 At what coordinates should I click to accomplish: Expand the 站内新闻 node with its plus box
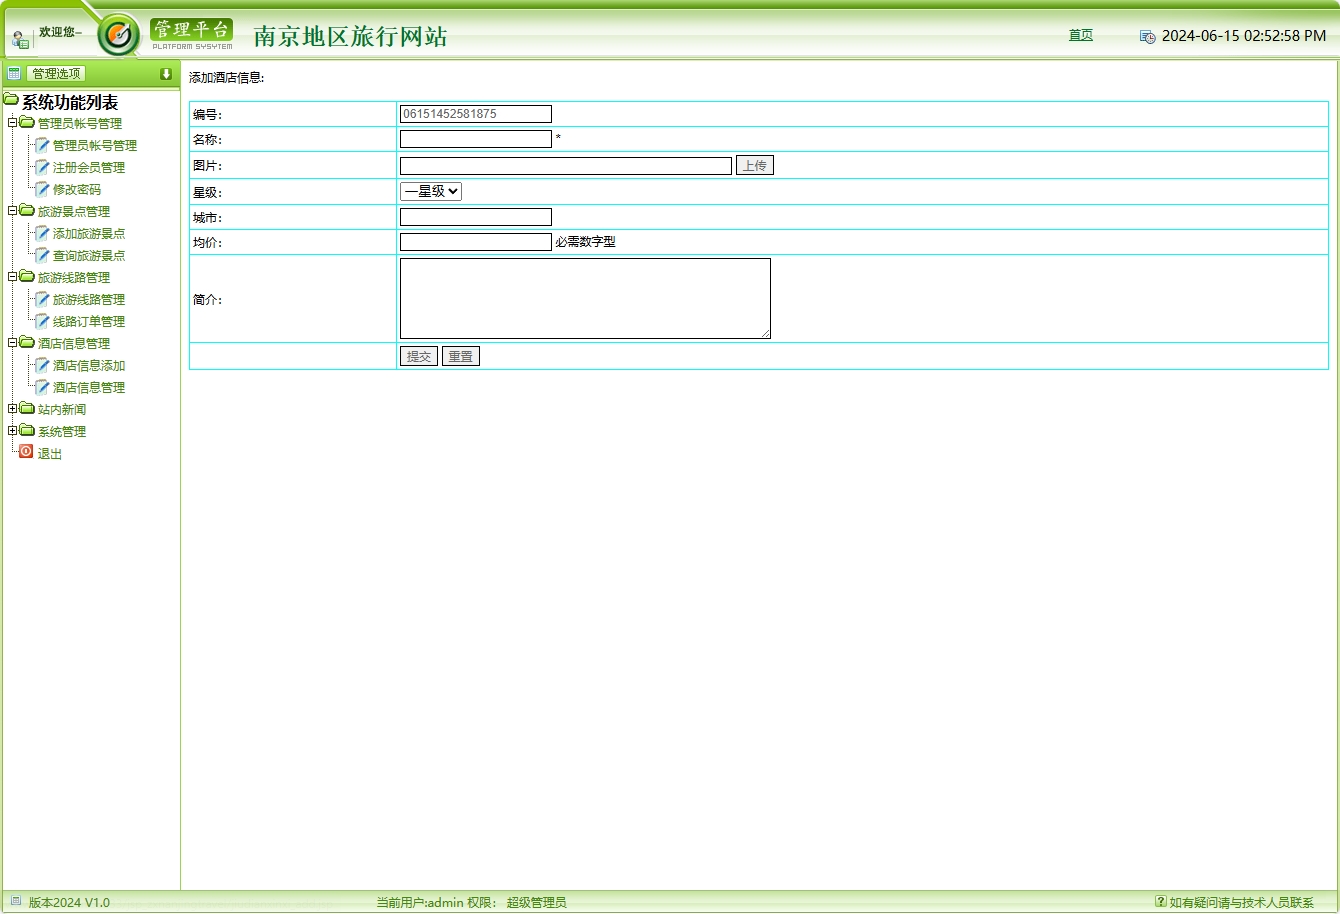(x=13, y=409)
